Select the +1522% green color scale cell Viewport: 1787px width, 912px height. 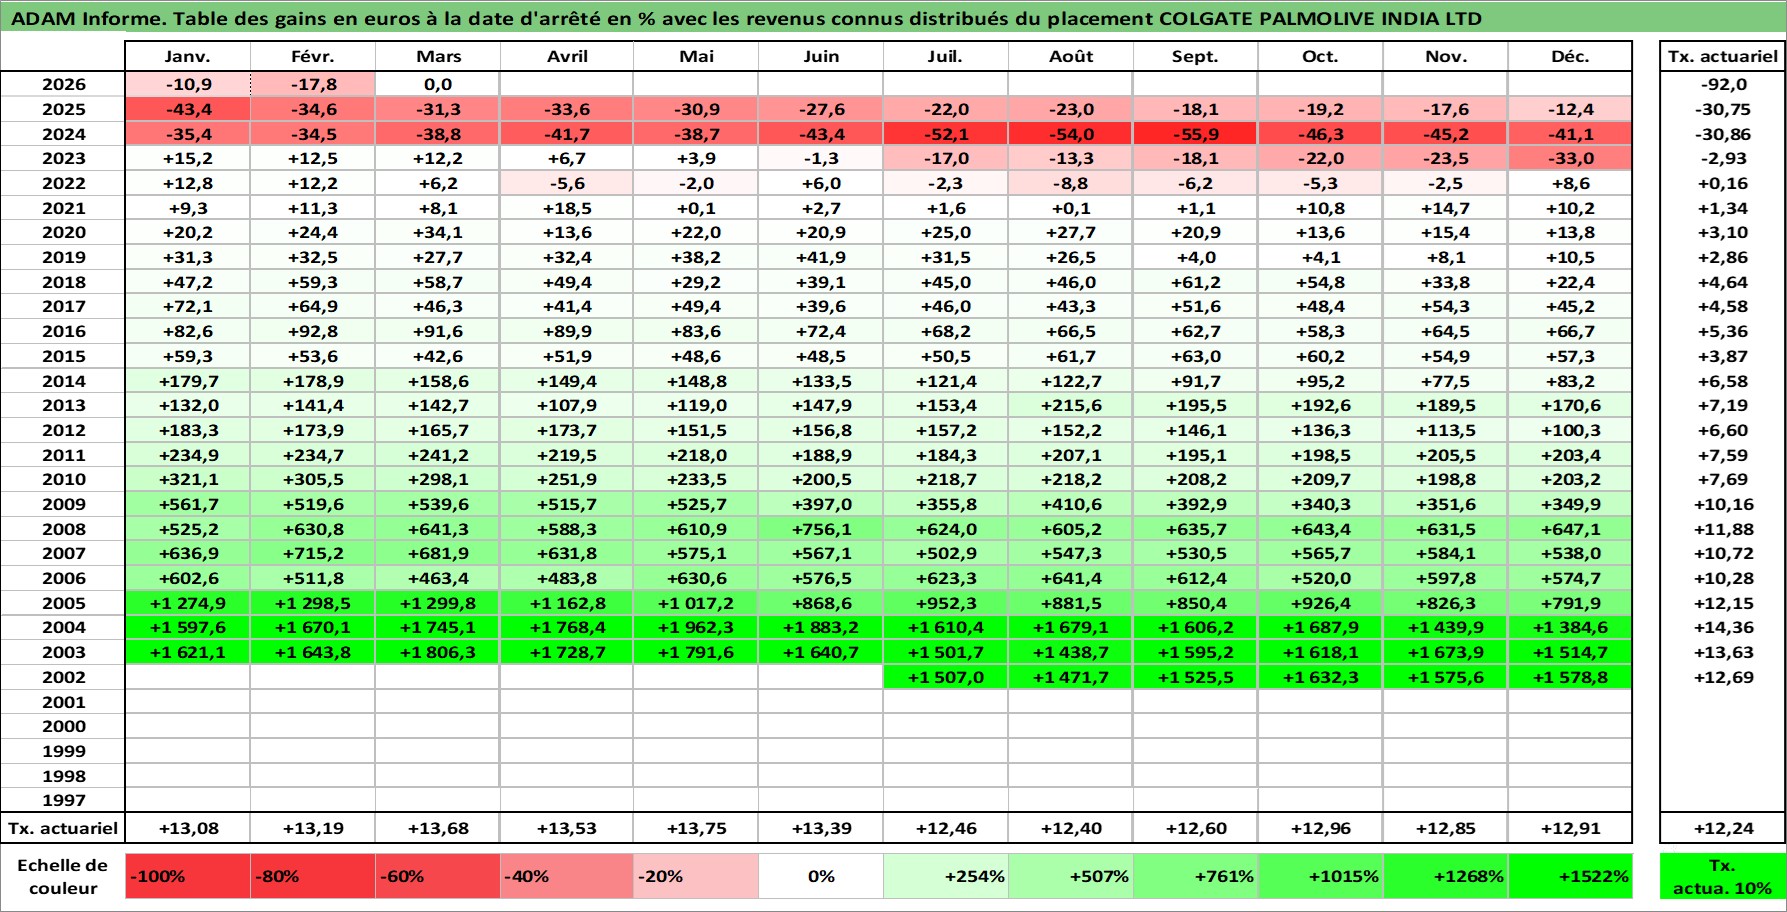click(1570, 876)
